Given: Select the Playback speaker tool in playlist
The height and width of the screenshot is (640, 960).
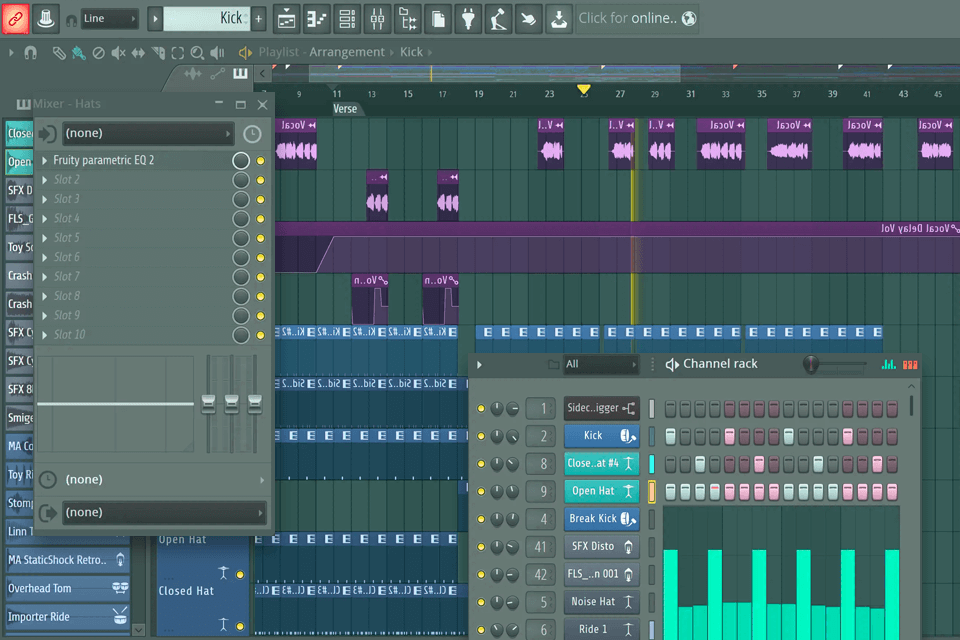Looking at the screenshot, I should (217, 53).
